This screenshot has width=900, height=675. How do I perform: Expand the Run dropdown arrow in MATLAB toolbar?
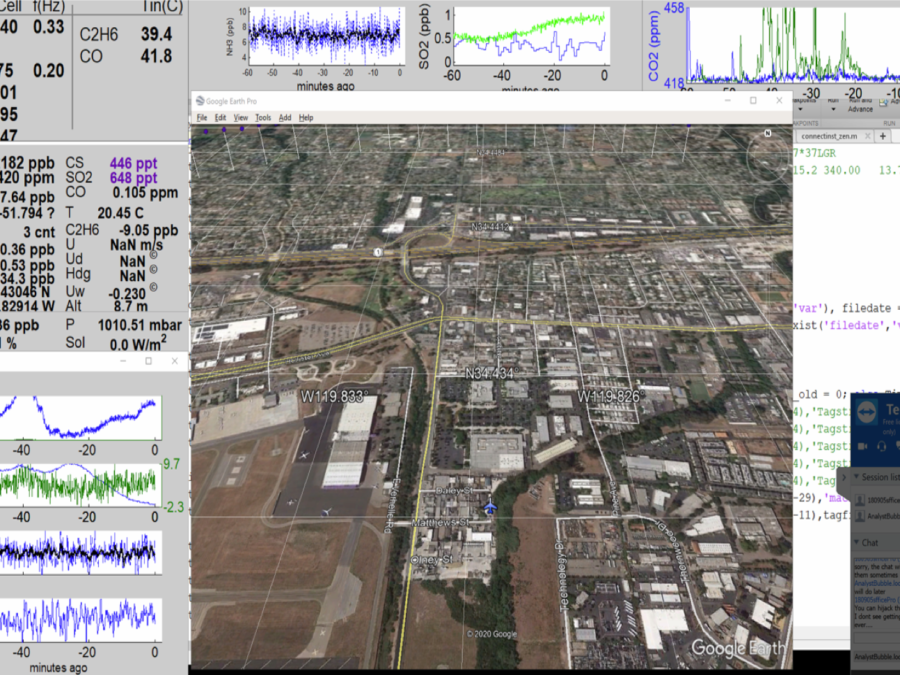pos(833,109)
